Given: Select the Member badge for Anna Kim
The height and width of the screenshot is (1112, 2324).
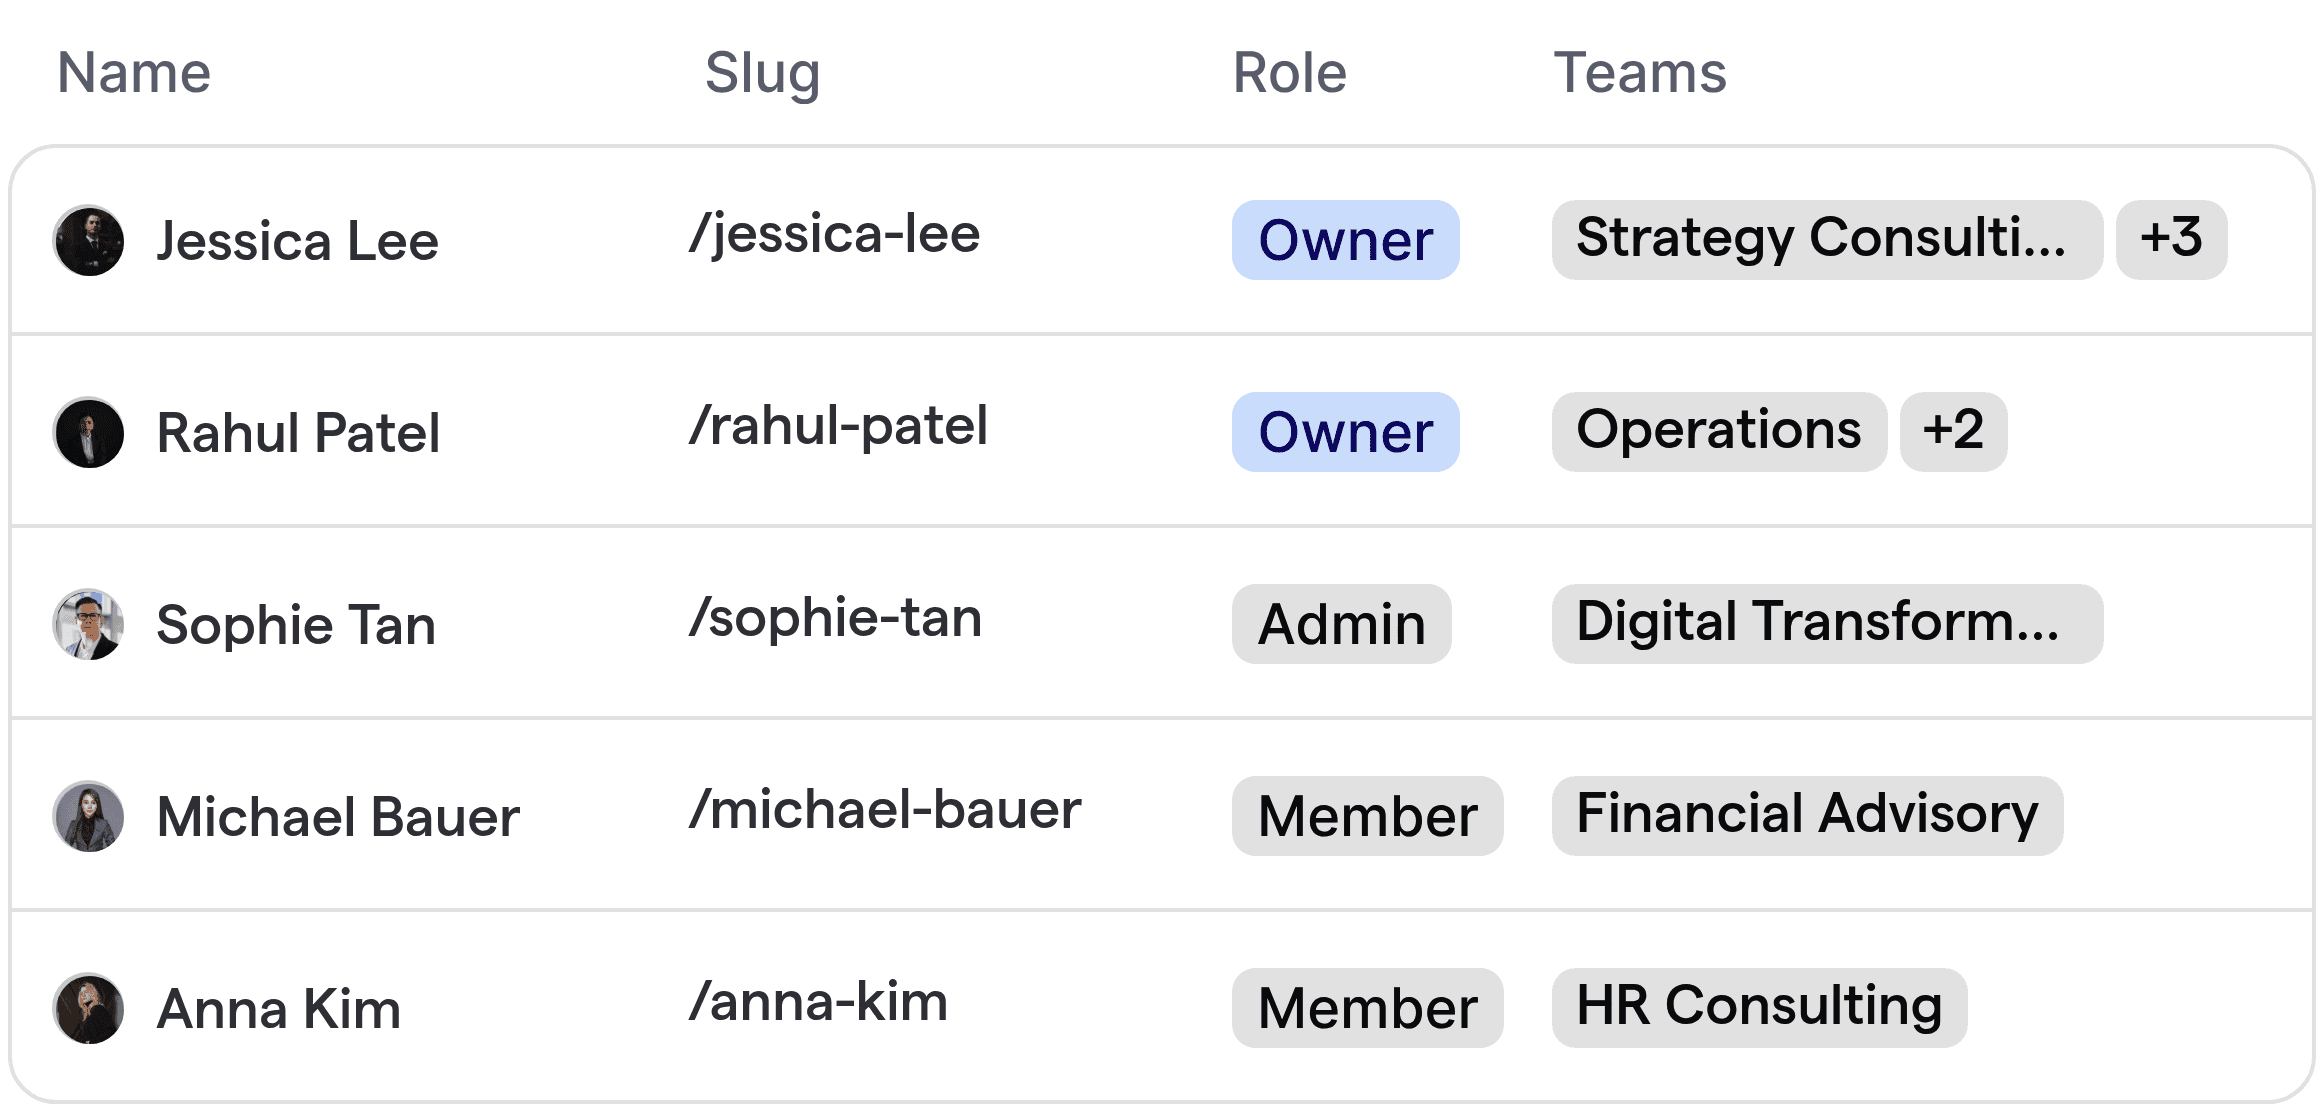Looking at the screenshot, I should click(x=1367, y=1008).
